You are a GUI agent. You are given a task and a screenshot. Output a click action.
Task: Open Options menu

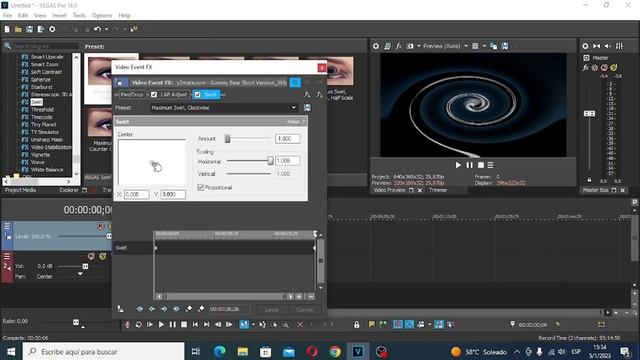coord(102,16)
